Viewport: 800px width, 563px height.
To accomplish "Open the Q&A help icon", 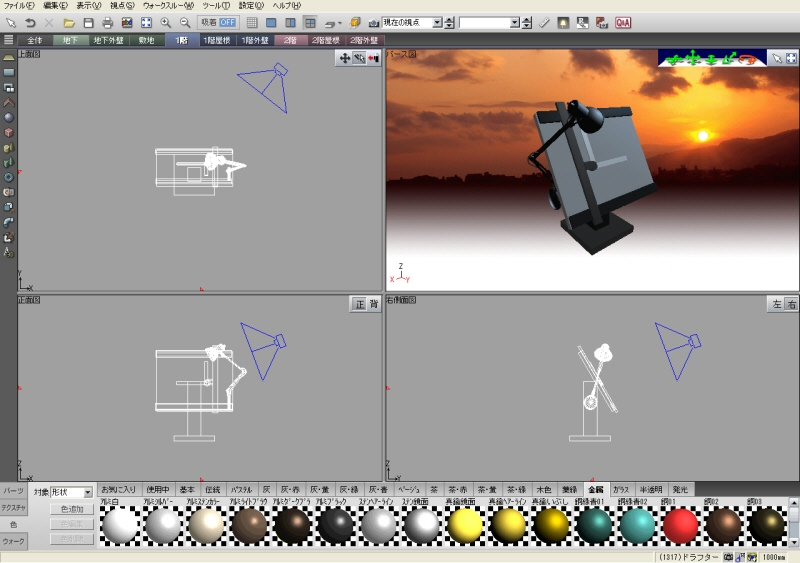I will pyautogui.click(x=623, y=22).
